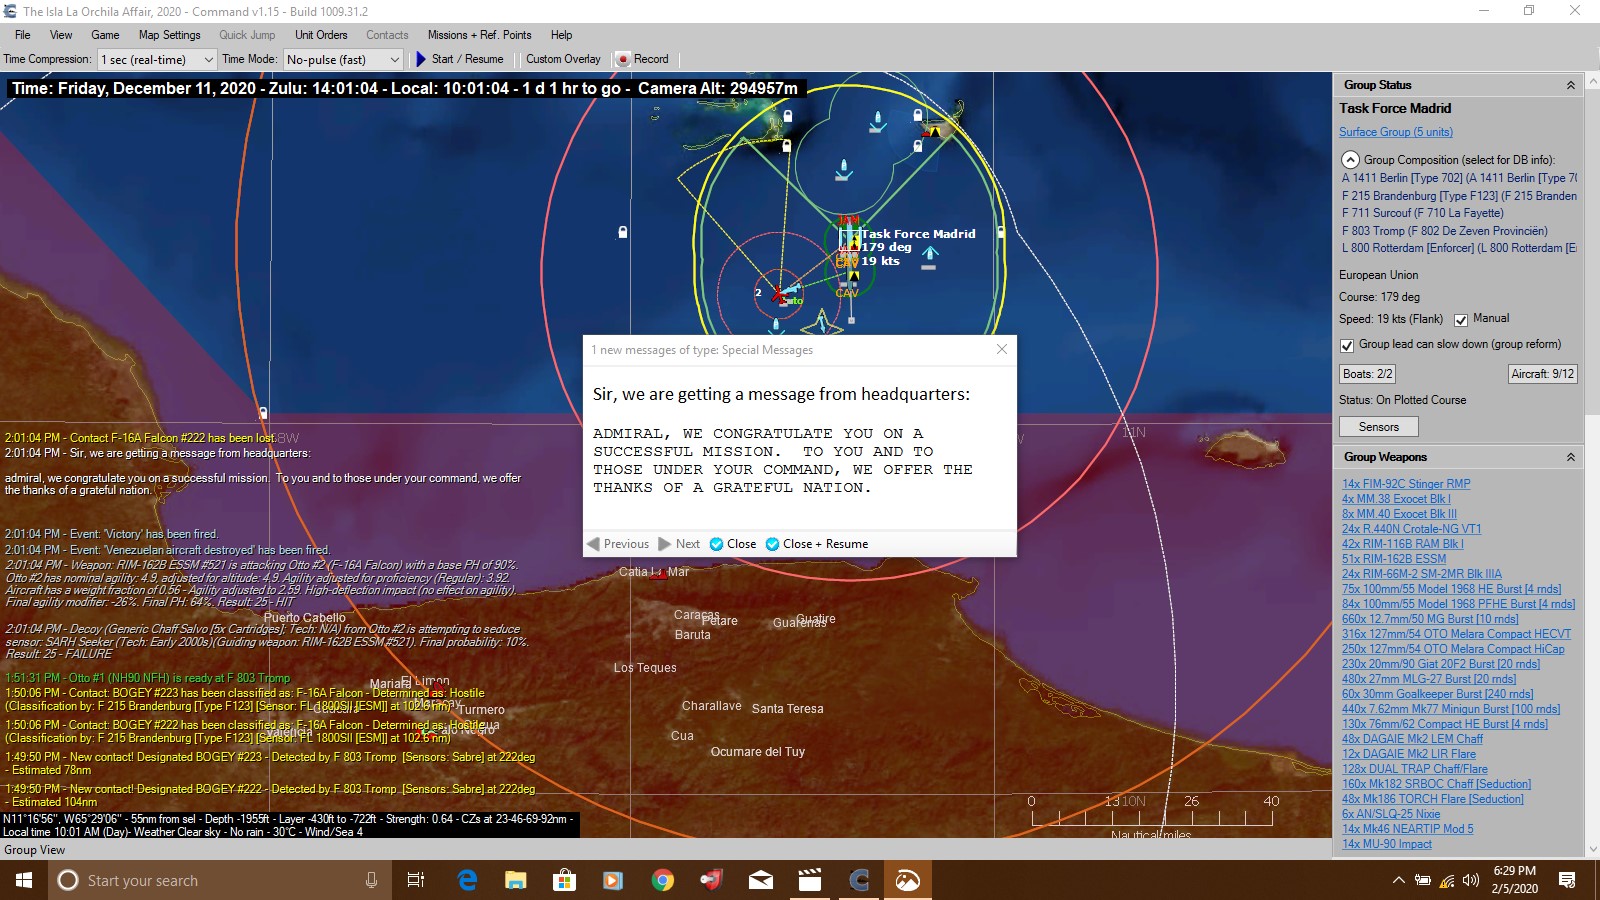Click Custom Overlay in toolbar
This screenshot has width=1600, height=900.
coord(563,59)
